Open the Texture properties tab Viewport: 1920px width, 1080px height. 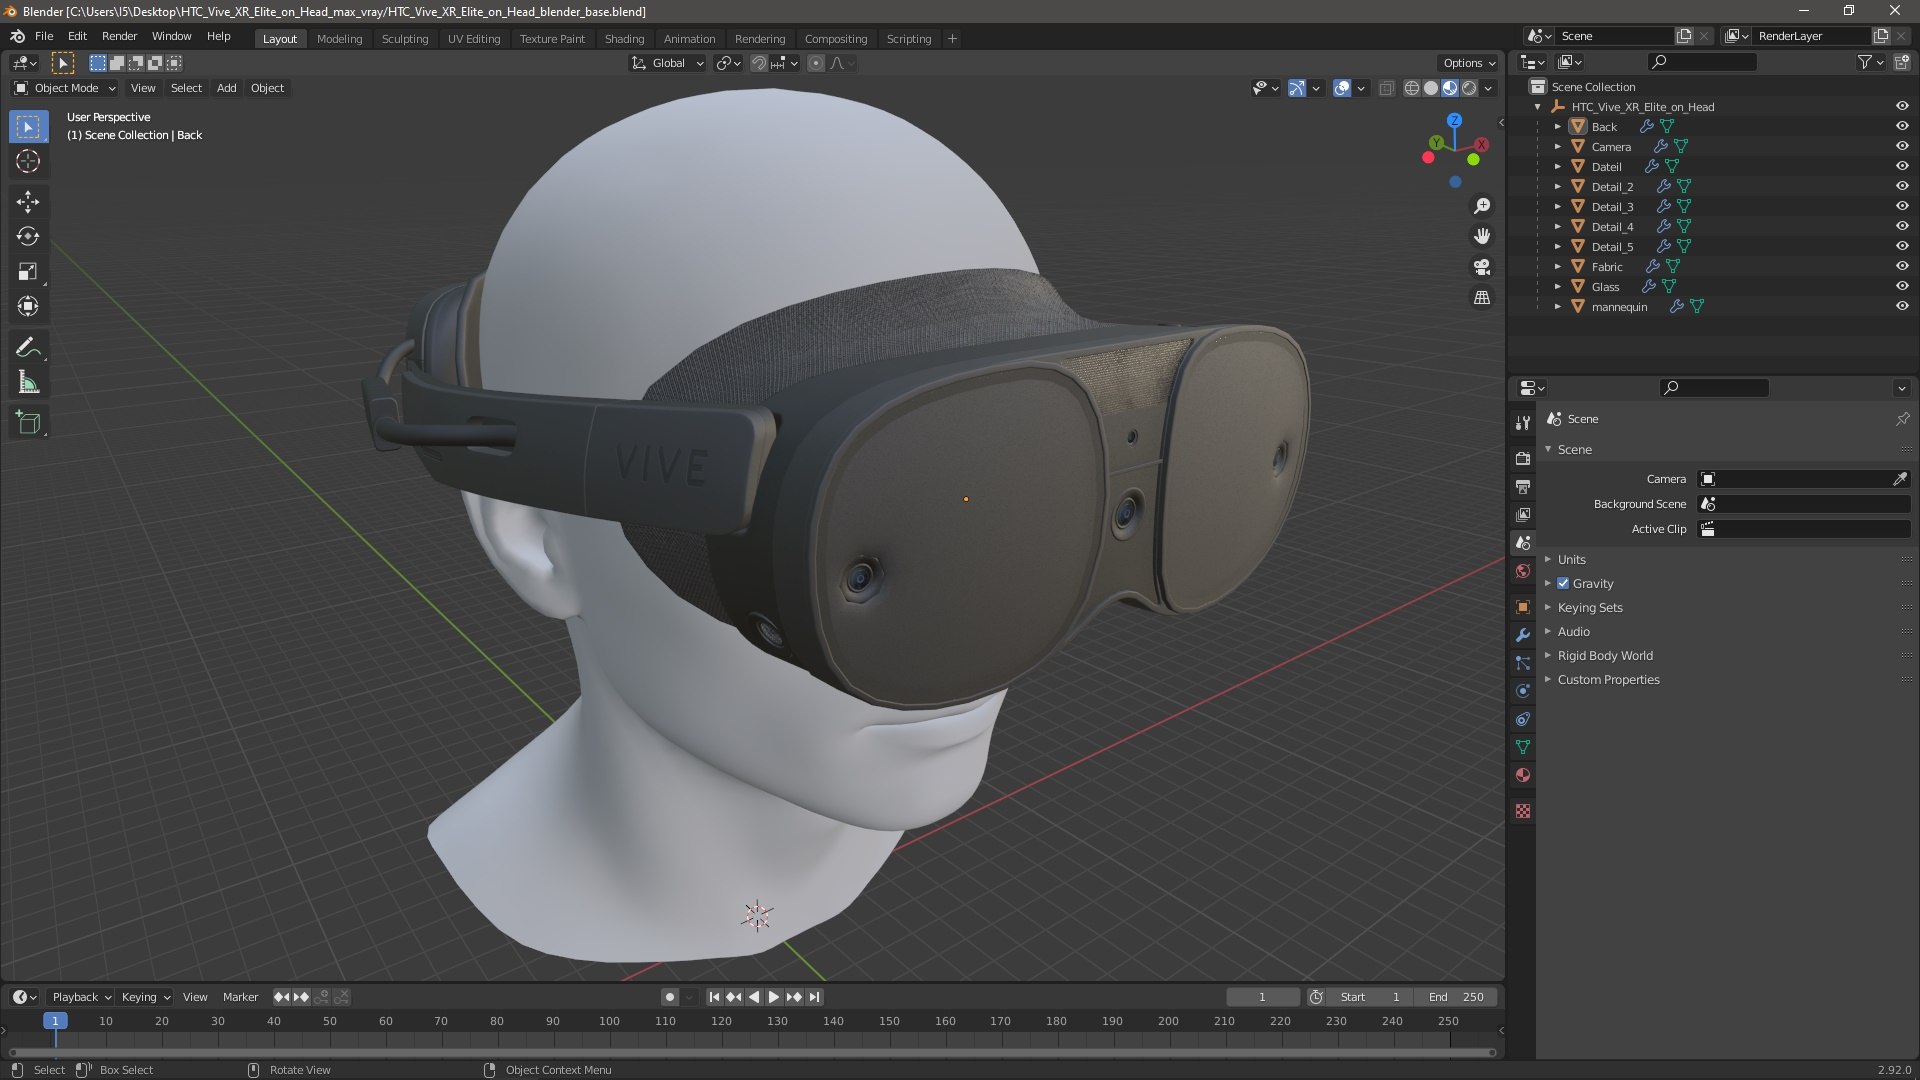pyautogui.click(x=1523, y=811)
